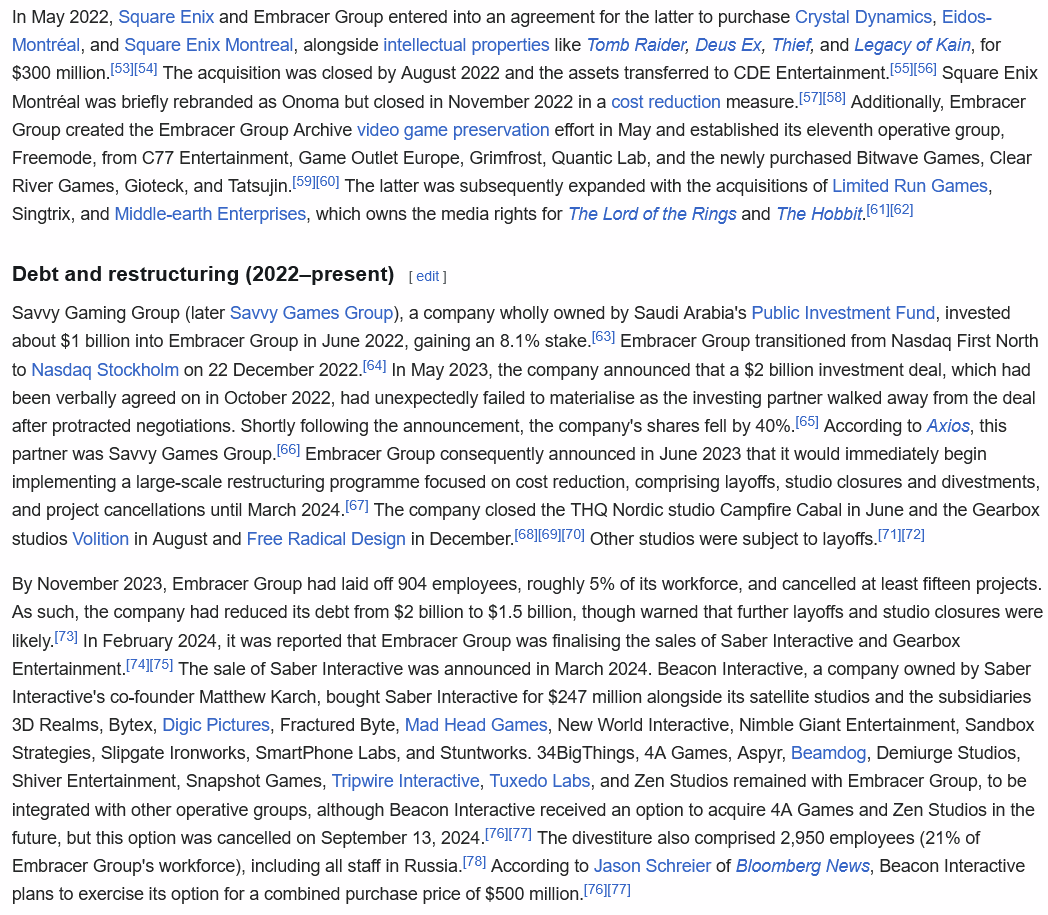Open the Jason Schreier link
This screenshot has width=1048, height=915.
coord(652,866)
